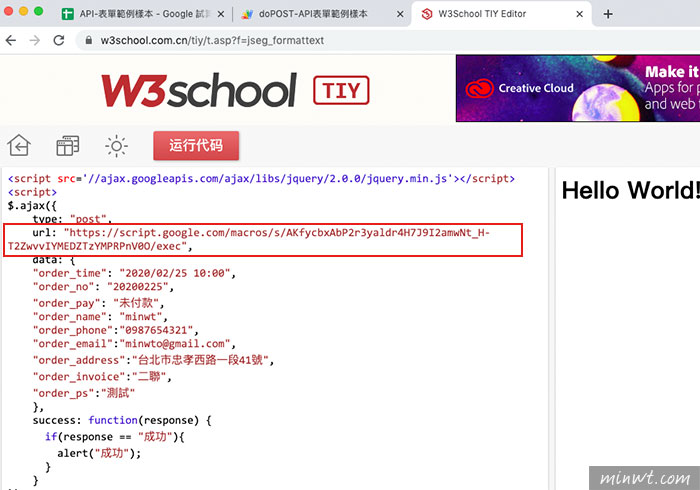Viewport: 700px width, 490px height.
Task: Click the W3school logo
Action: point(199,90)
